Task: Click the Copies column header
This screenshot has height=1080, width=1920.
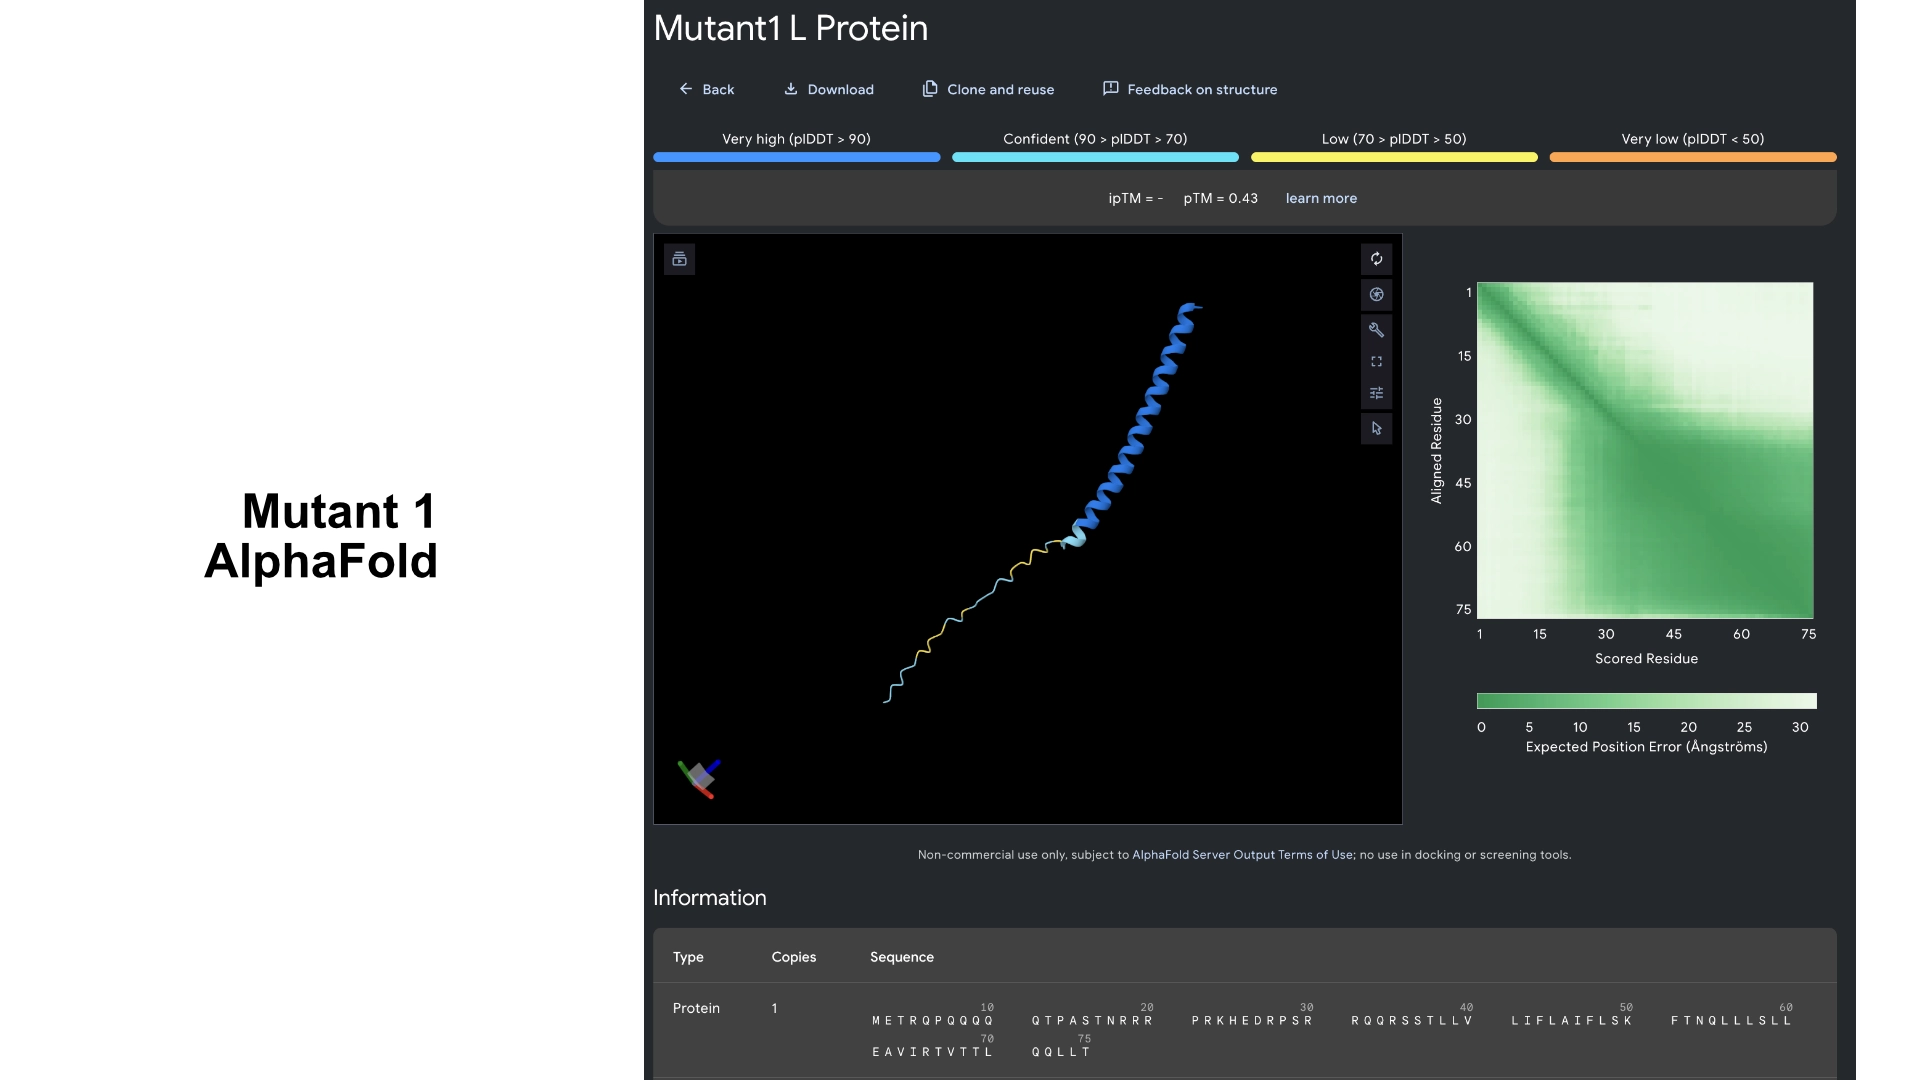Action: pos(793,957)
